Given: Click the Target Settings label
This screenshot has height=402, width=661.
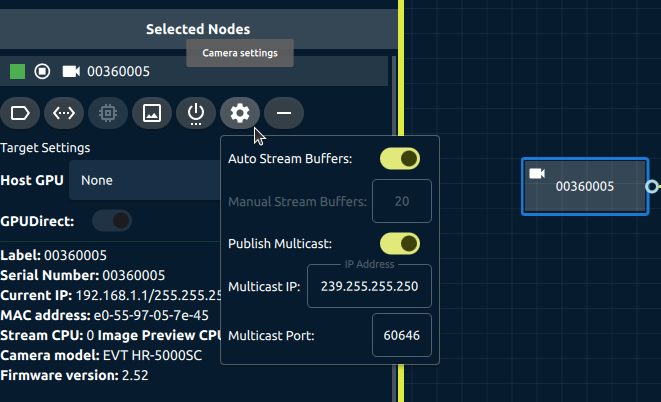Looking at the screenshot, I should [45, 148].
